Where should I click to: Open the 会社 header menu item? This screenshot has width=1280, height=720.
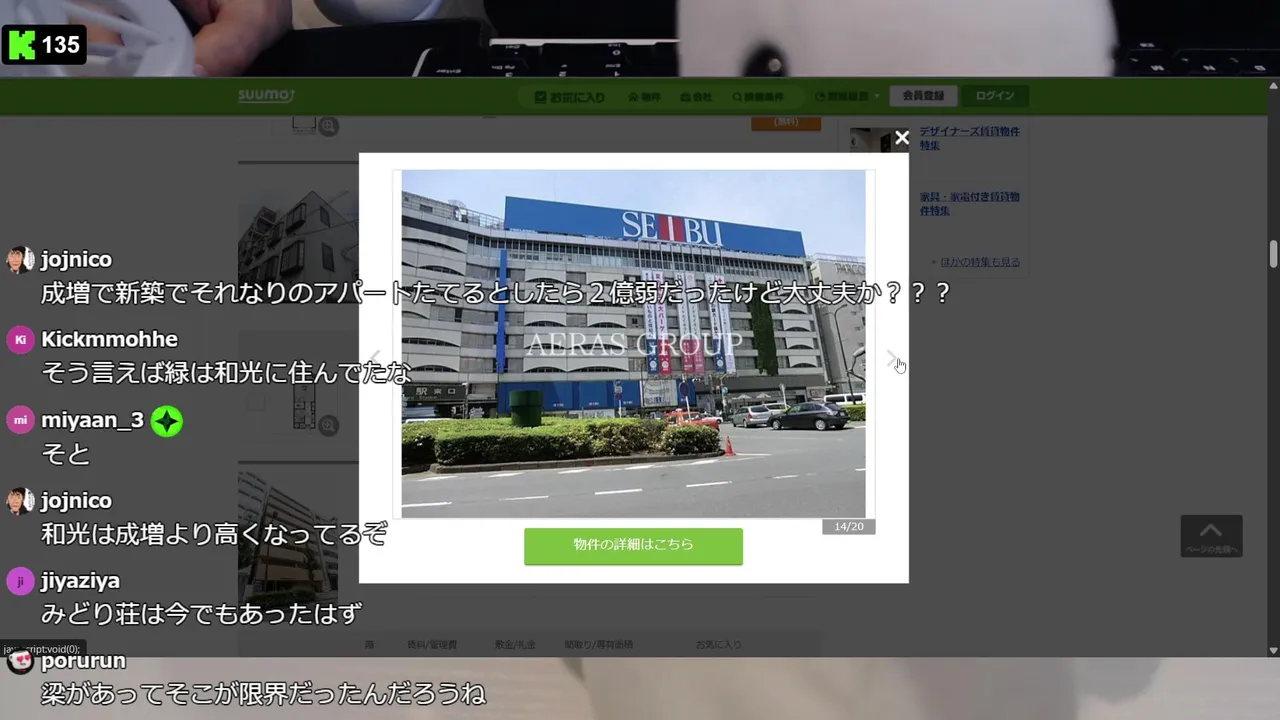pyautogui.click(x=696, y=97)
